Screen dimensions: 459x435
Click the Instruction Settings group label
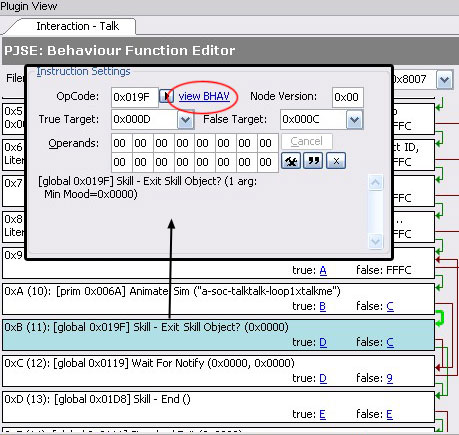pos(83,71)
